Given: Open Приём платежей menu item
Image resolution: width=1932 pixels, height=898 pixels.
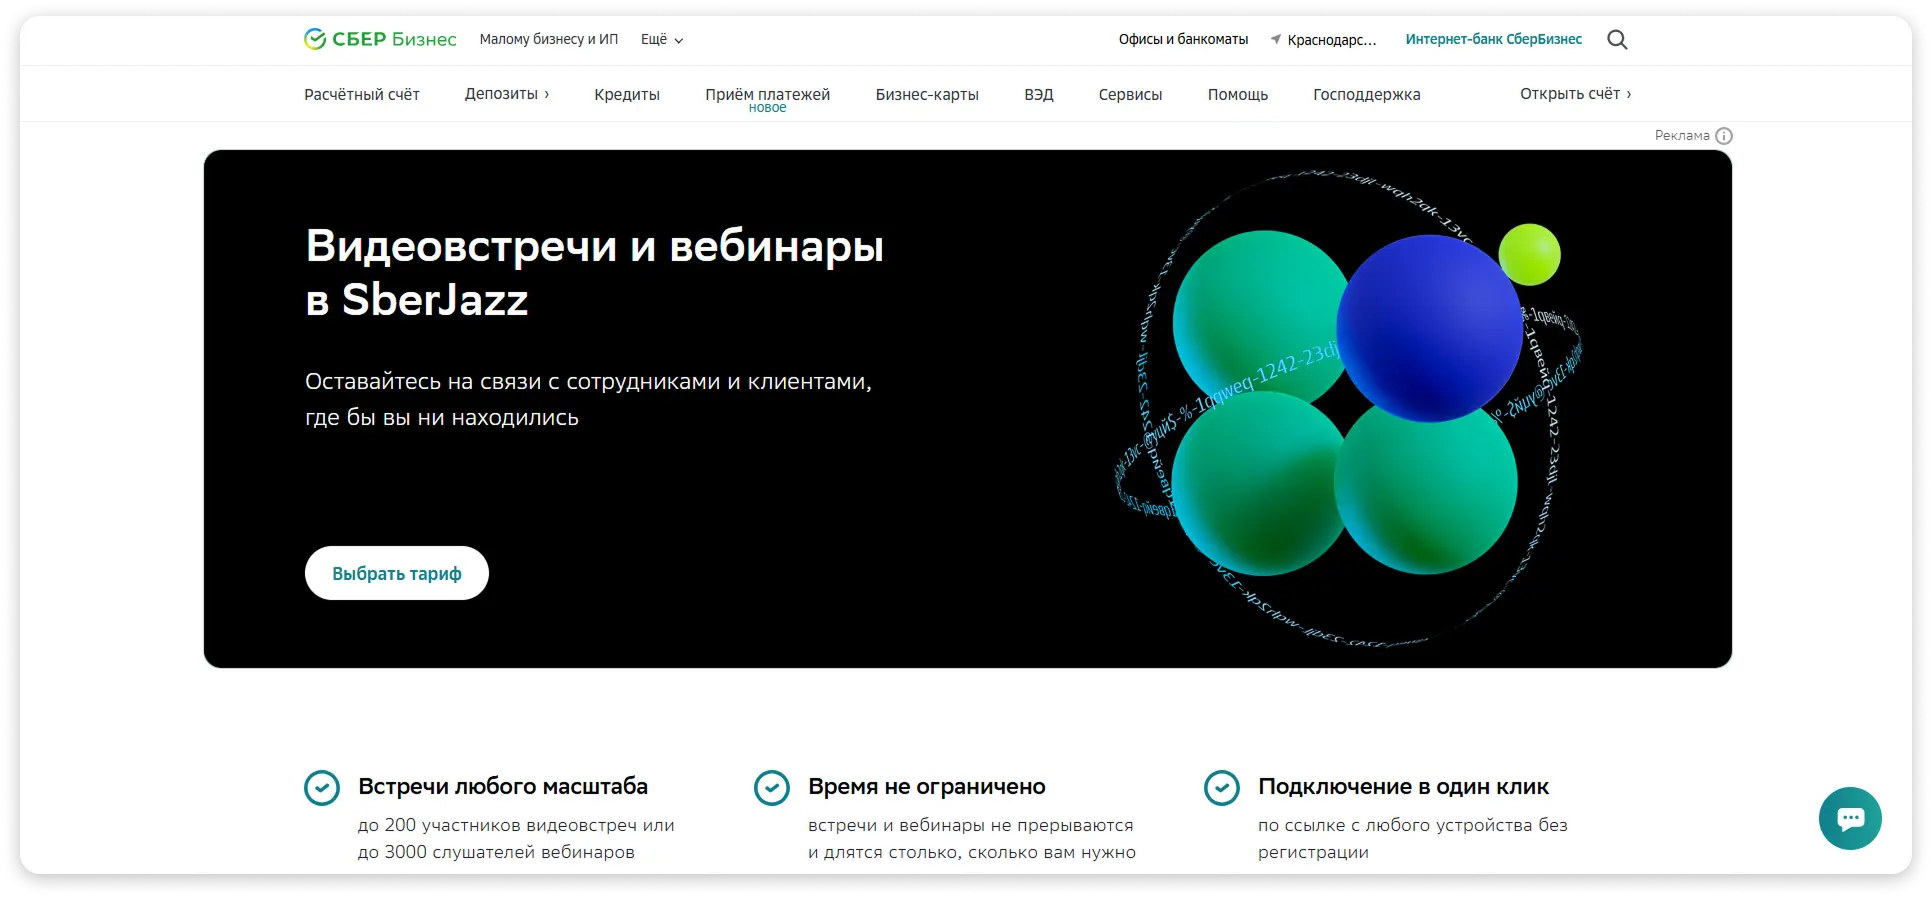Looking at the screenshot, I should pos(768,94).
